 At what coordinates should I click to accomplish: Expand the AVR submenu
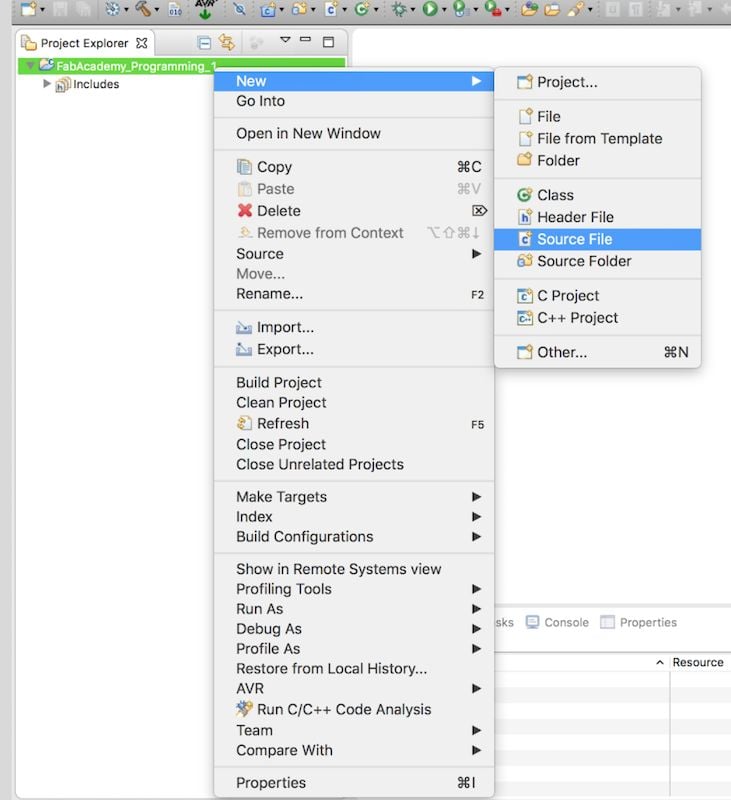point(354,688)
